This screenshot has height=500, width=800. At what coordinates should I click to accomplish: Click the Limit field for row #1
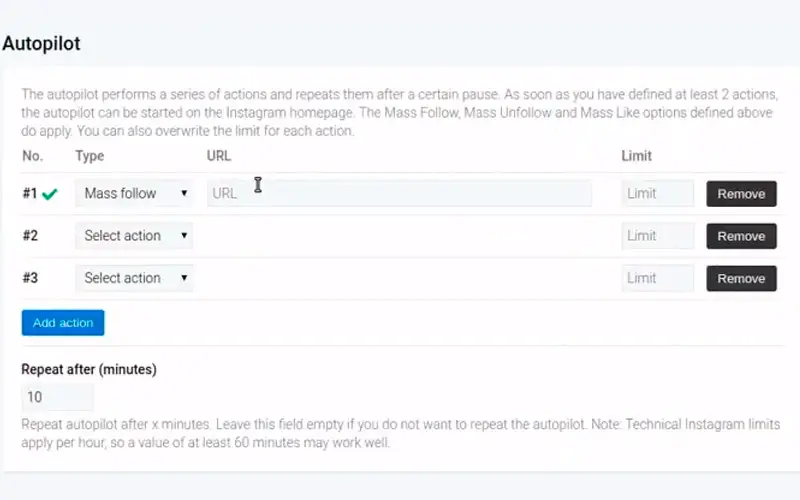tap(657, 194)
